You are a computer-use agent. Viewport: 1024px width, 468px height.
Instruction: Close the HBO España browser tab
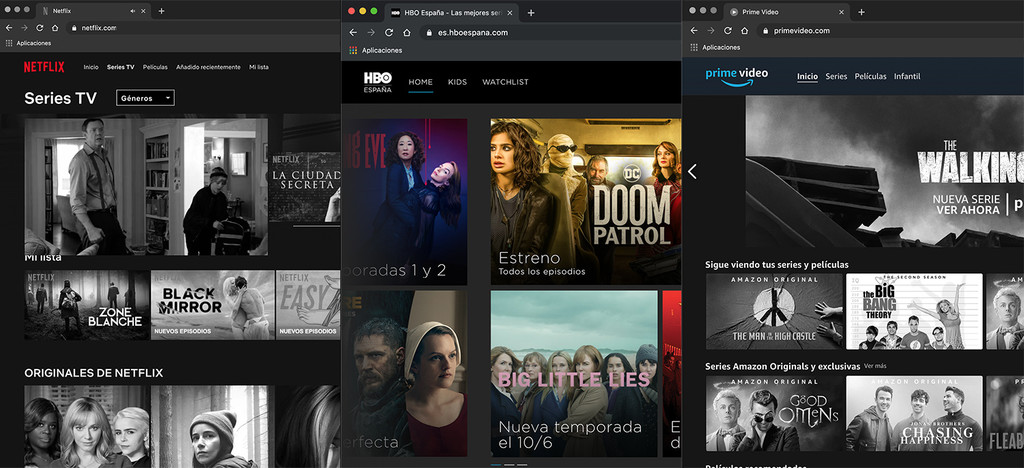[x=510, y=12]
